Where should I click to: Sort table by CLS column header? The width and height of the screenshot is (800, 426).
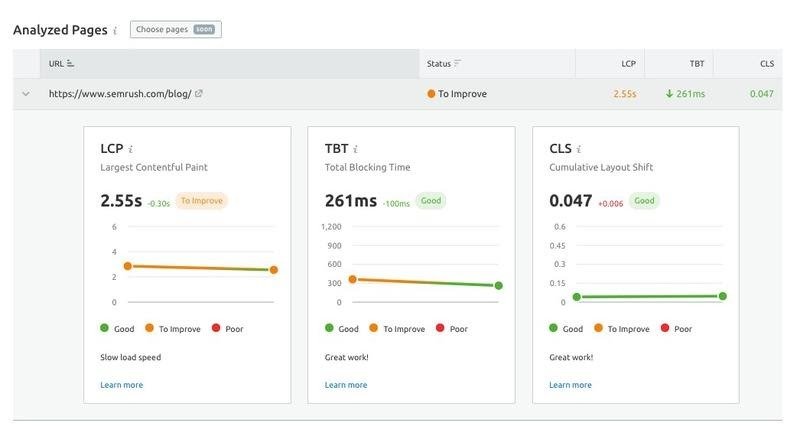click(x=766, y=64)
